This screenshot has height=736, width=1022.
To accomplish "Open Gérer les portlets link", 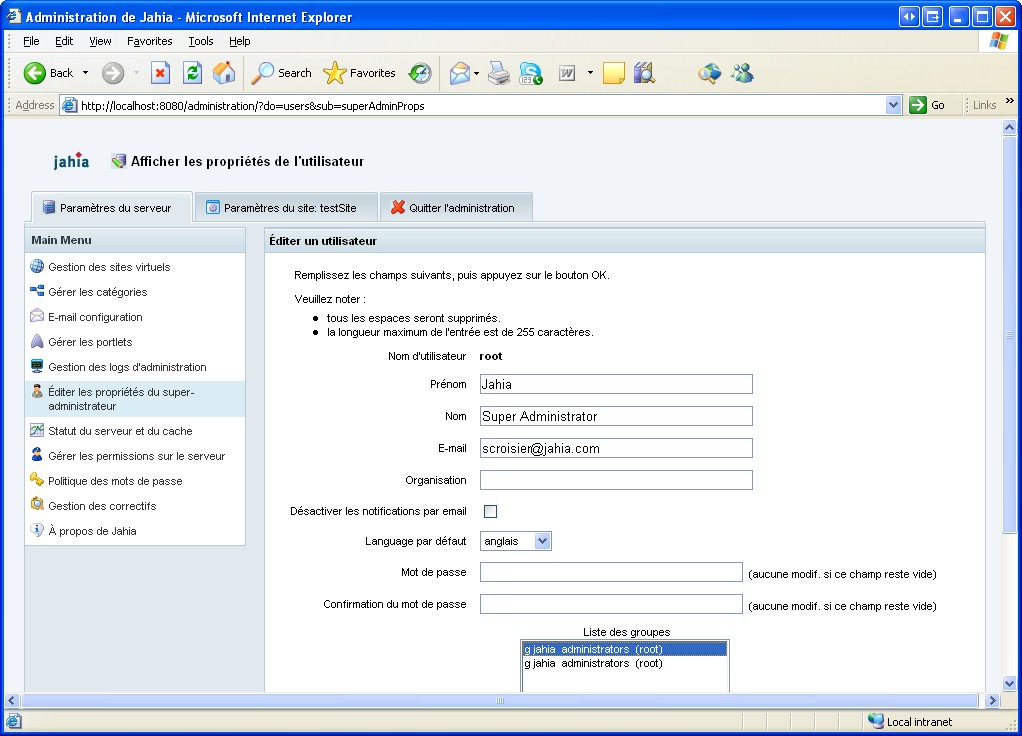I will (x=90, y=342).
